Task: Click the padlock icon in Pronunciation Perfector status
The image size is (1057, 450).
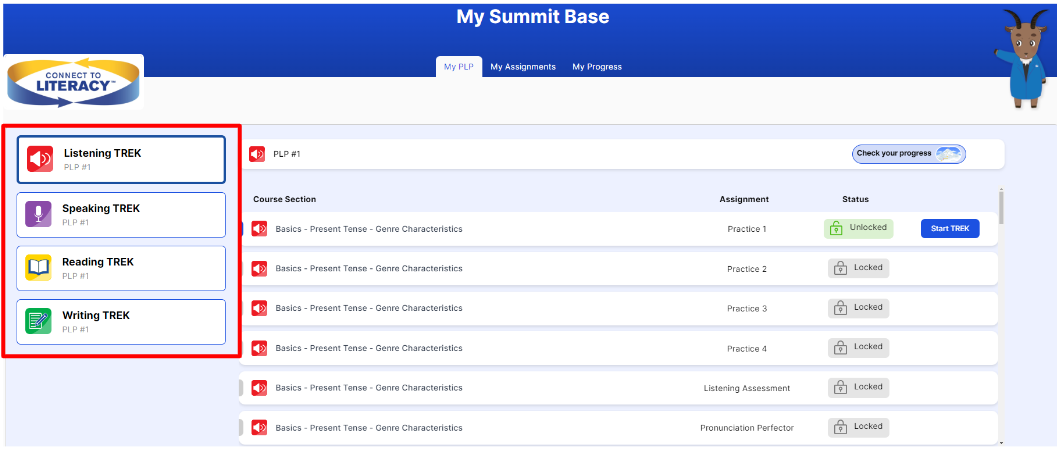Action: (841, 427)
